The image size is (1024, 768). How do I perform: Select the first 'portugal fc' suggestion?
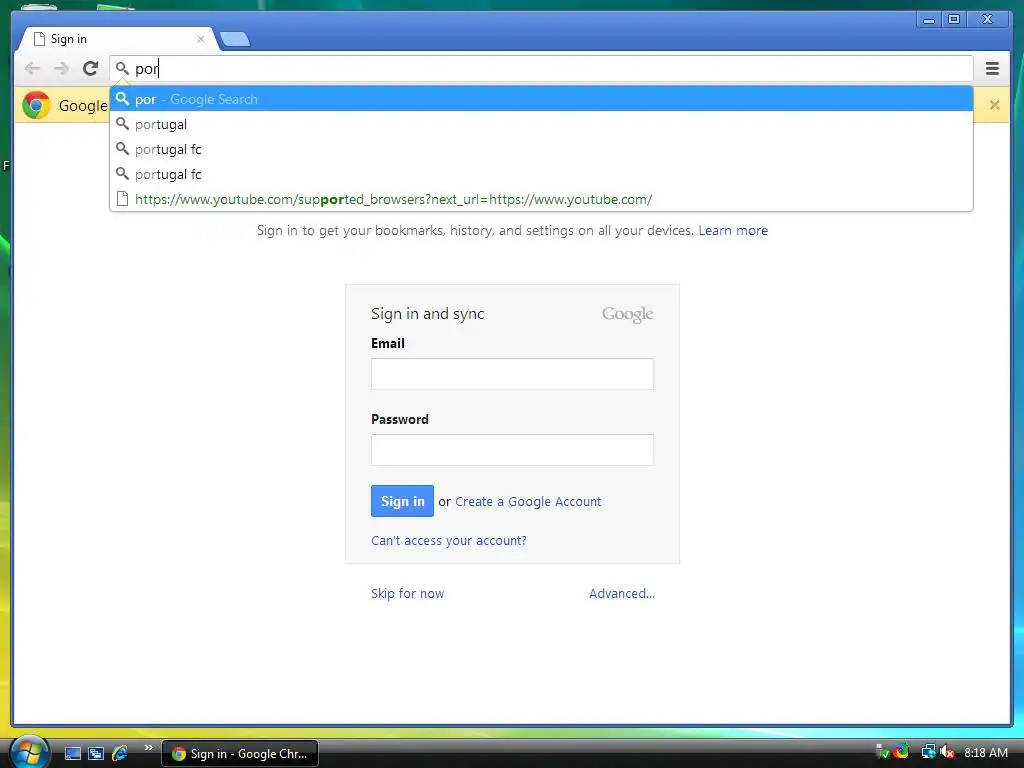[x=541, y=150]
